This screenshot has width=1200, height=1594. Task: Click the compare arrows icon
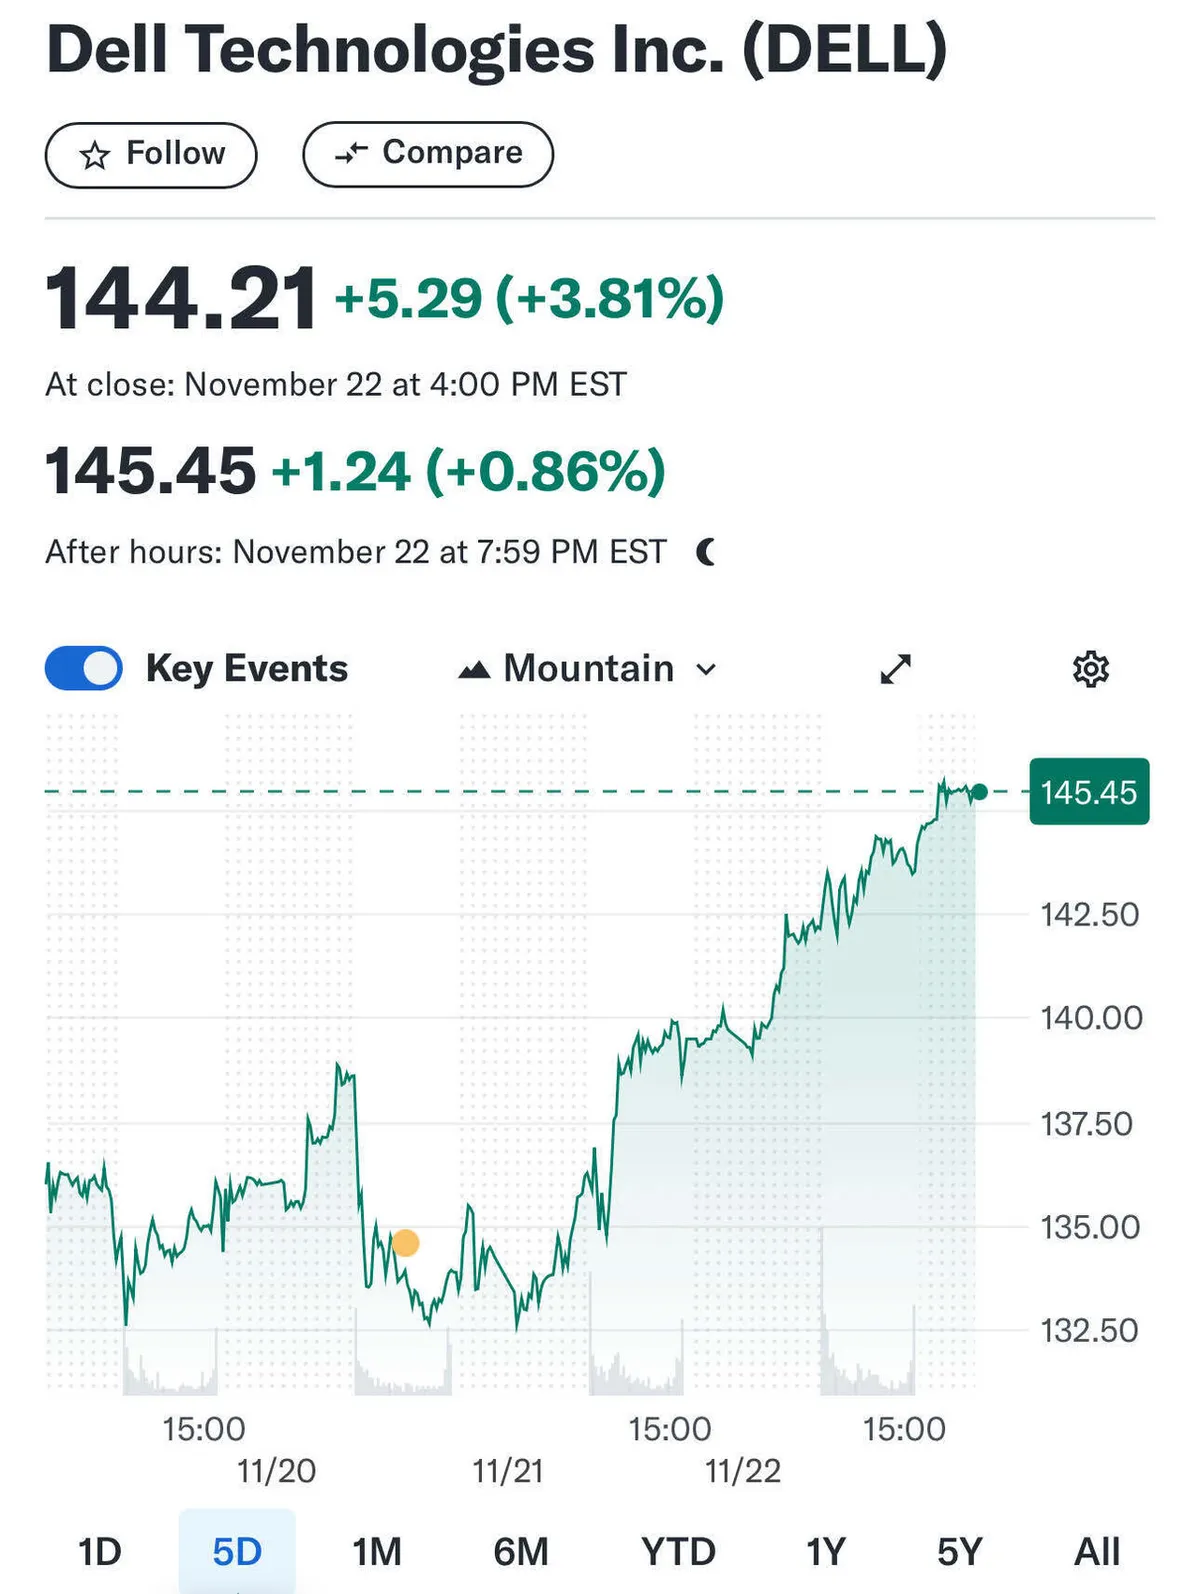pyautogui.click(x=351, y=153)
